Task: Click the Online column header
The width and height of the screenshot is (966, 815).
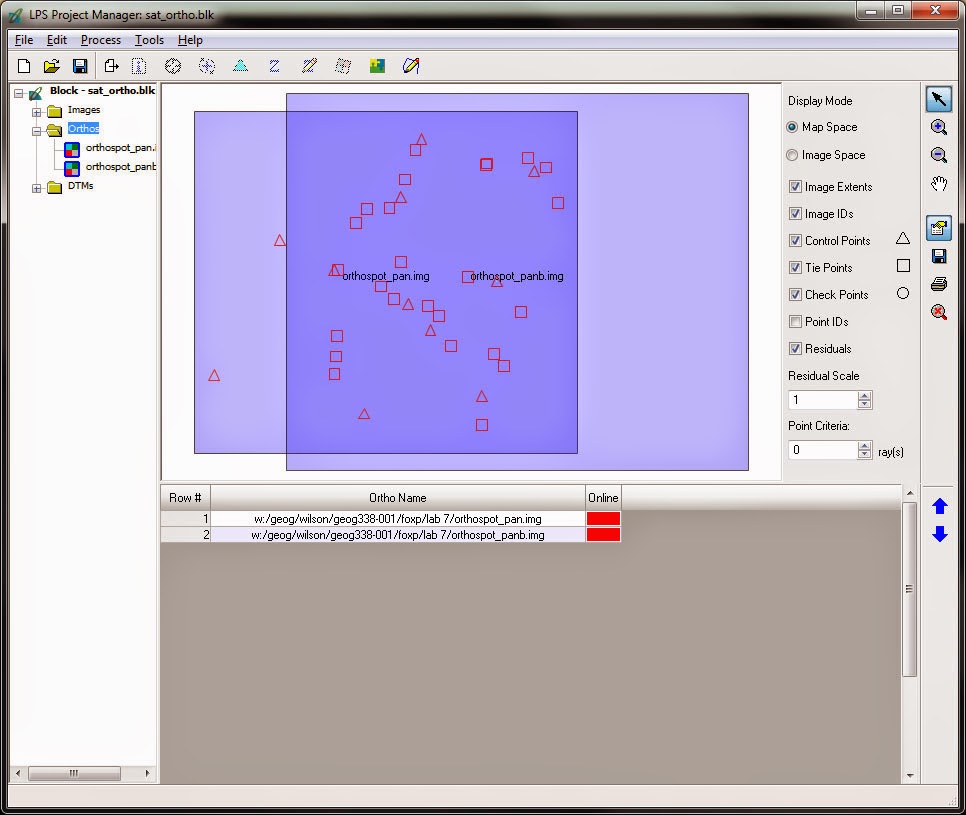Action: coord(603,498)
